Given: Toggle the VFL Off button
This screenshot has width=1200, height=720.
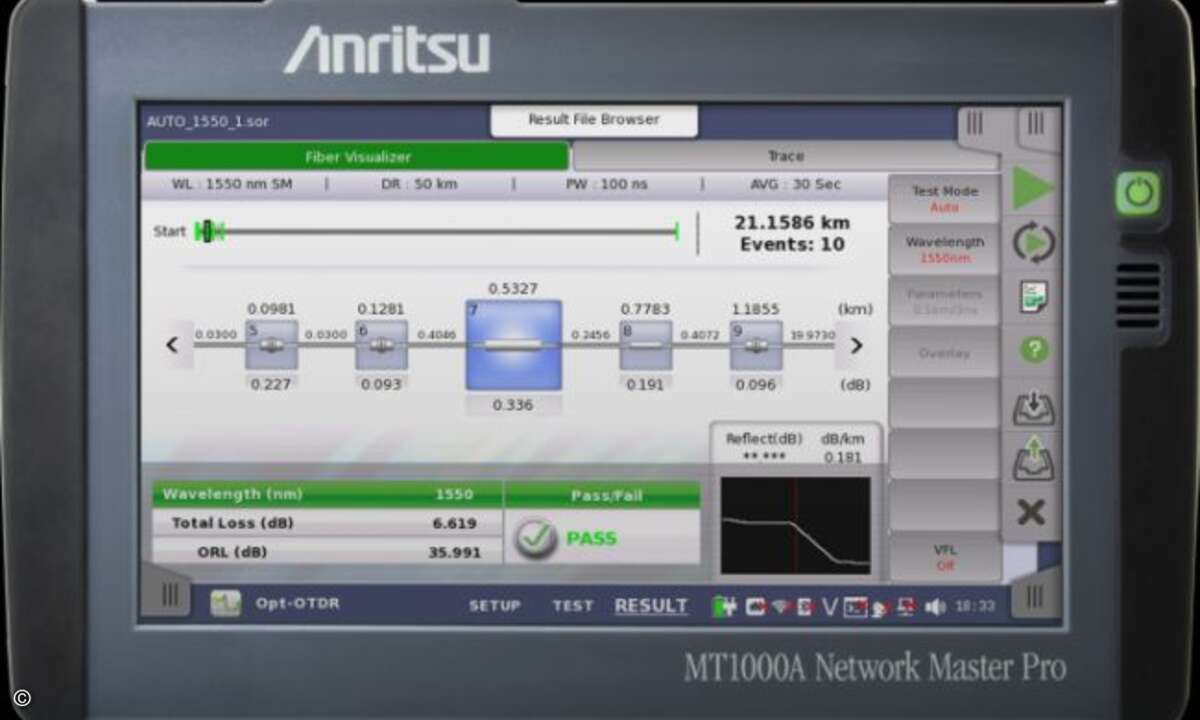Looking at the screenshot, I should click(x=944, y=557).
